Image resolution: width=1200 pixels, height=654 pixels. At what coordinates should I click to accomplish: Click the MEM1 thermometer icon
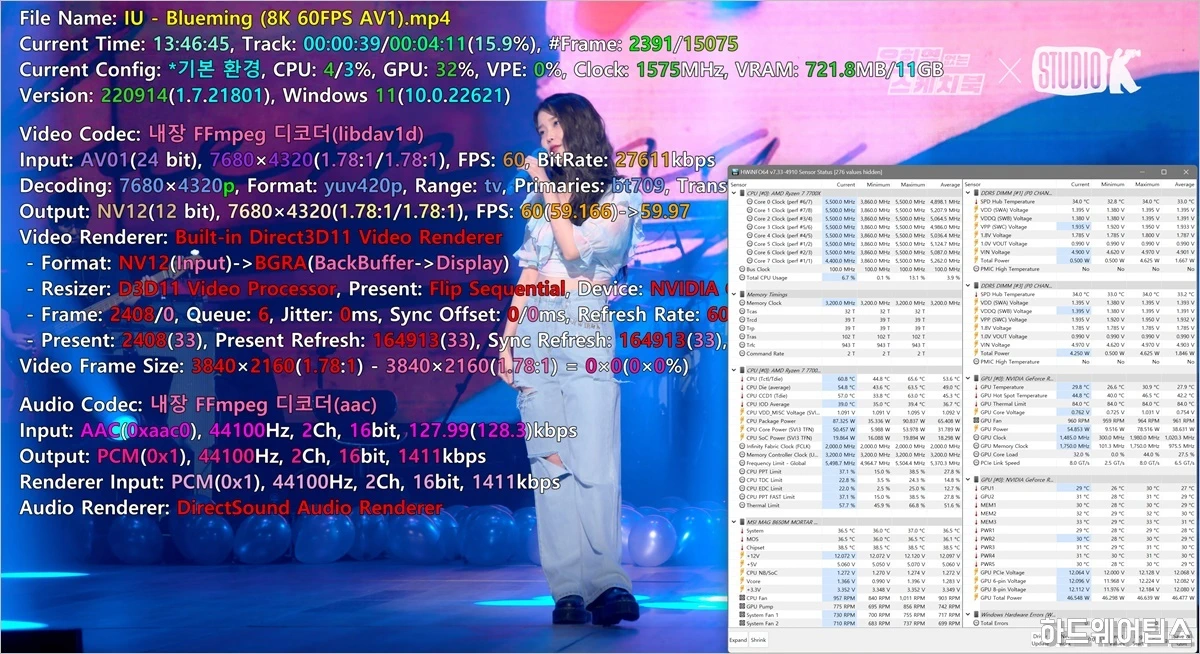click(974, 505)
